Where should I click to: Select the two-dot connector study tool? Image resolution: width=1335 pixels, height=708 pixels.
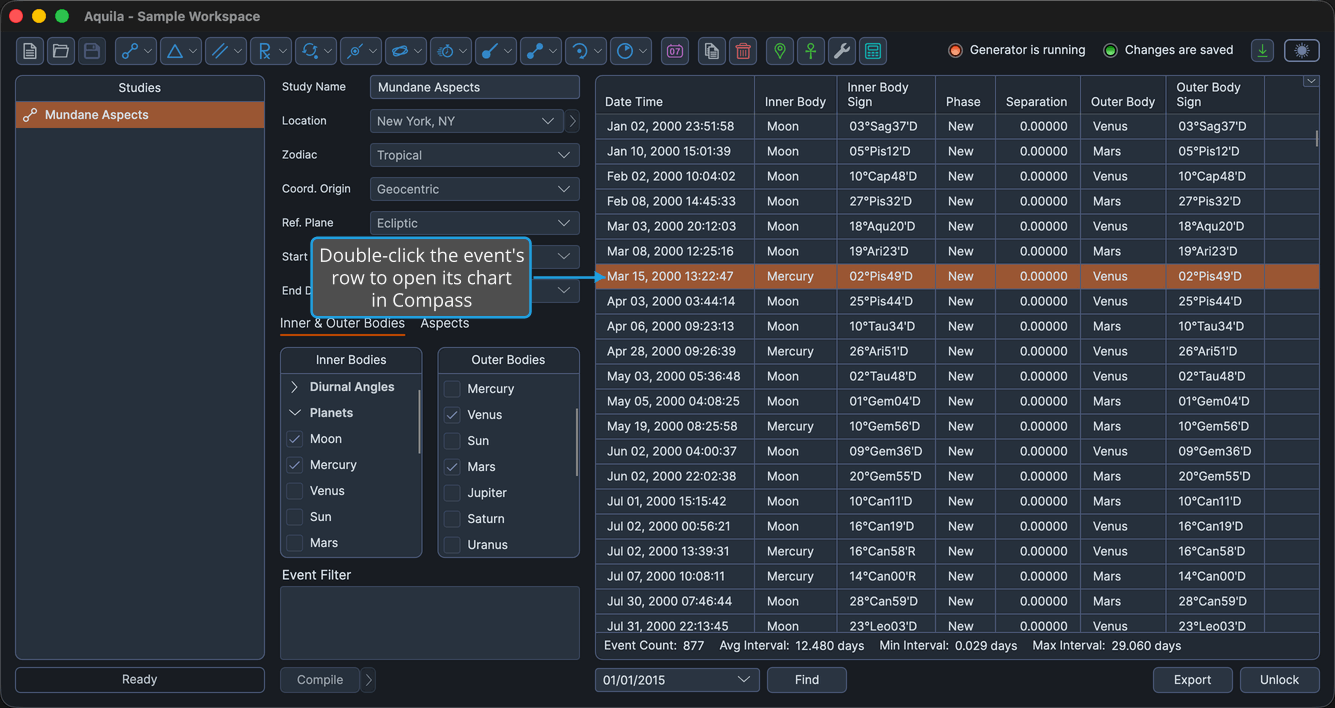[541, 51]
